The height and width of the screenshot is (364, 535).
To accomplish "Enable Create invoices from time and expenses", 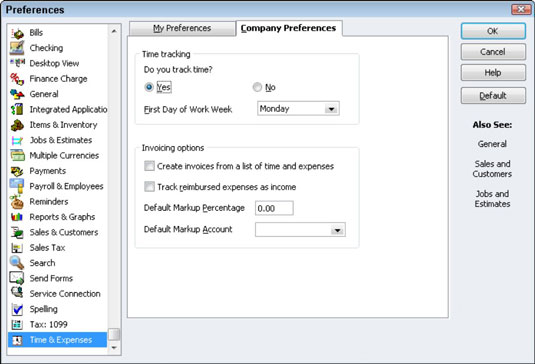I will (x=149, y=166).
